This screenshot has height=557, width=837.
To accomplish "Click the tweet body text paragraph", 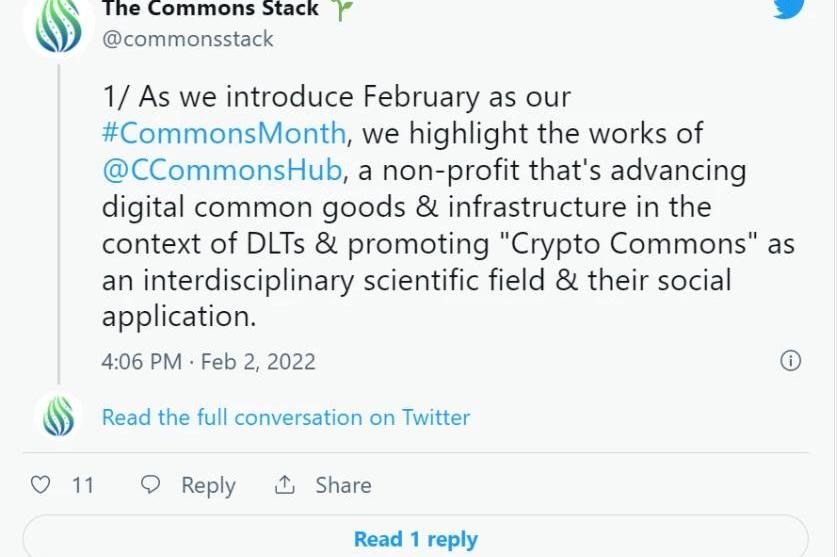I will tap(440, 225).
